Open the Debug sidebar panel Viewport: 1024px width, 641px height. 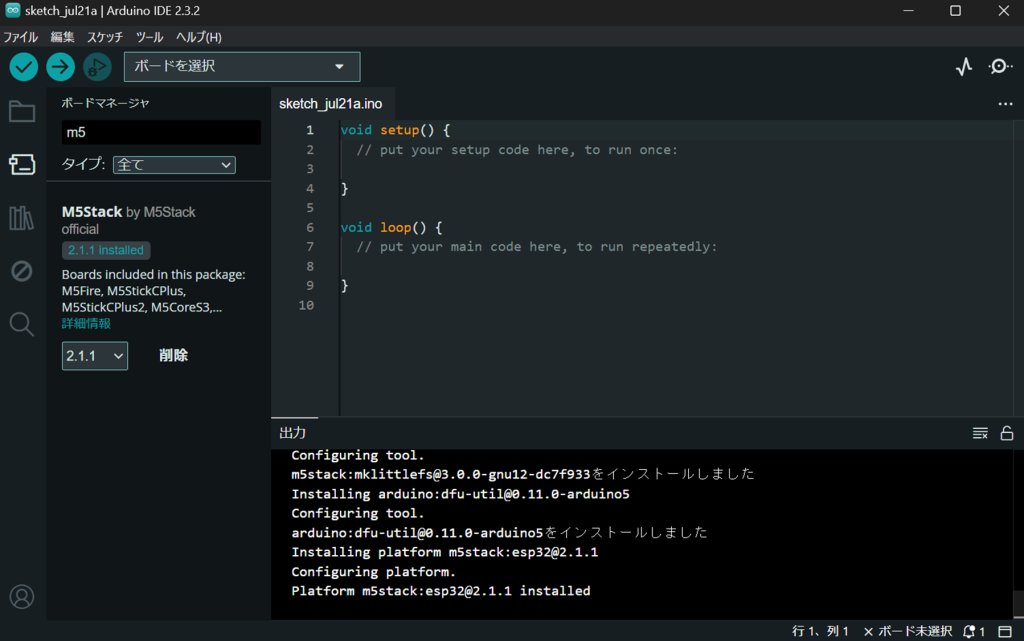[22, 271]
